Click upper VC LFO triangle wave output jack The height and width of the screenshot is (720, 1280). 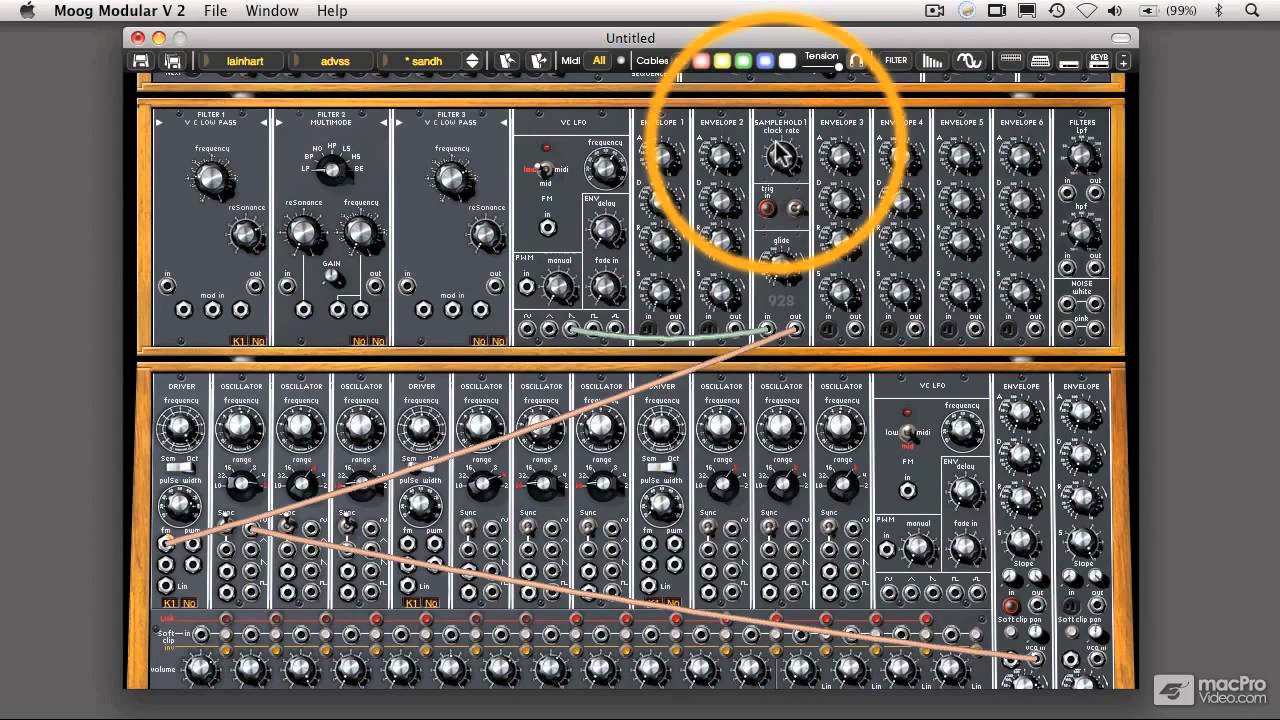coord(551,329)
